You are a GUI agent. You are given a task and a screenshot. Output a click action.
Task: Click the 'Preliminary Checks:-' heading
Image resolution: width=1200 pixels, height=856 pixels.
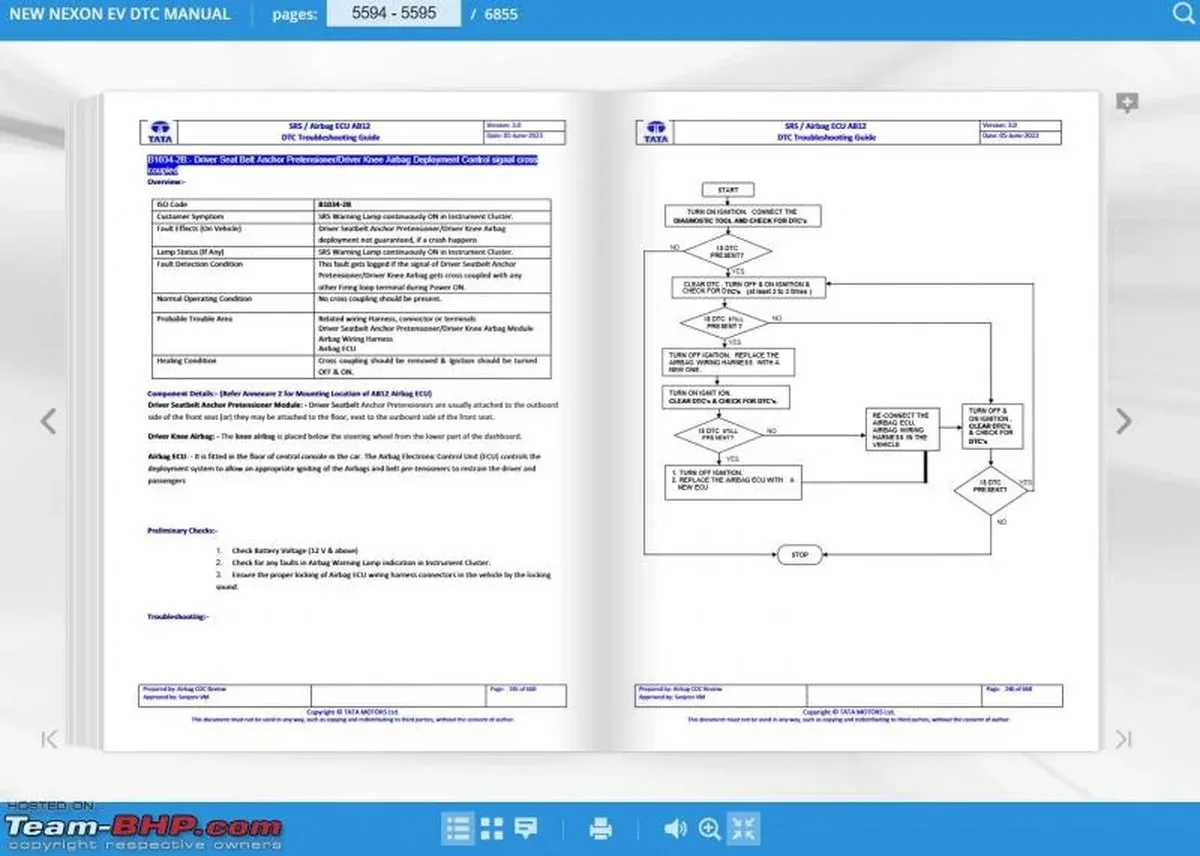[x=183, y=530]
